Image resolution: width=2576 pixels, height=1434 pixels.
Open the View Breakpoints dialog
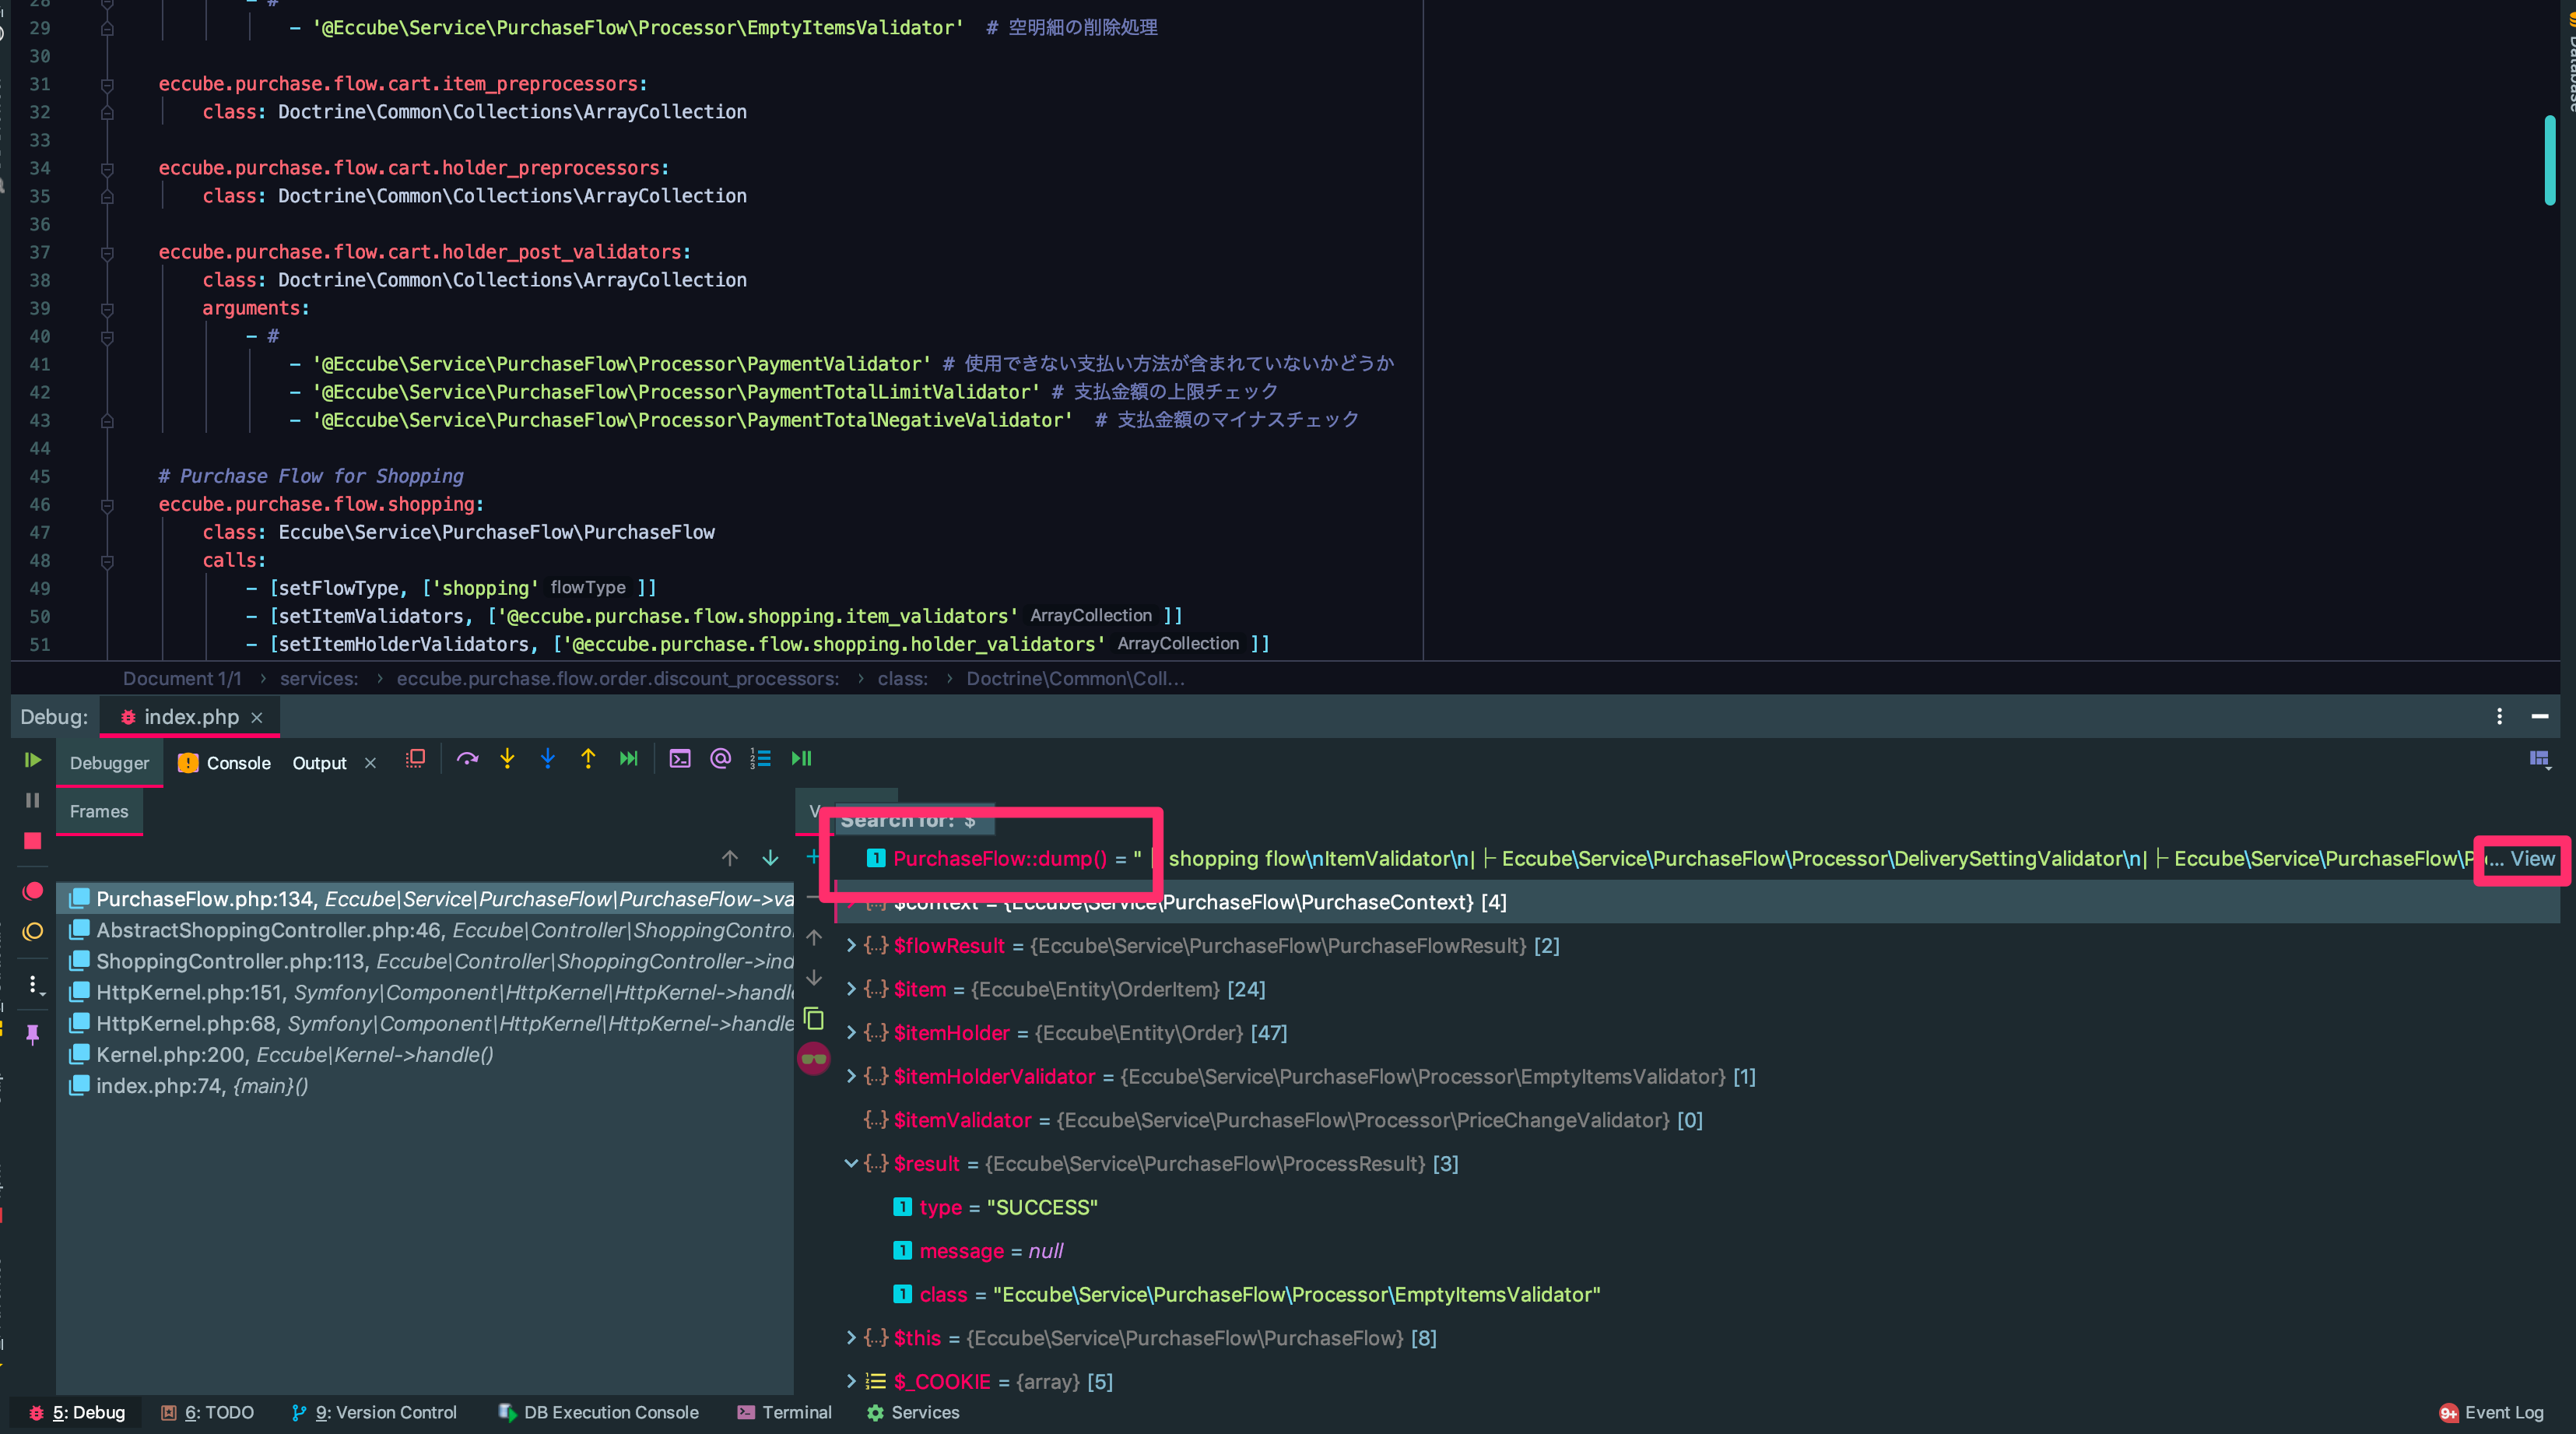[x=32, y=890]
